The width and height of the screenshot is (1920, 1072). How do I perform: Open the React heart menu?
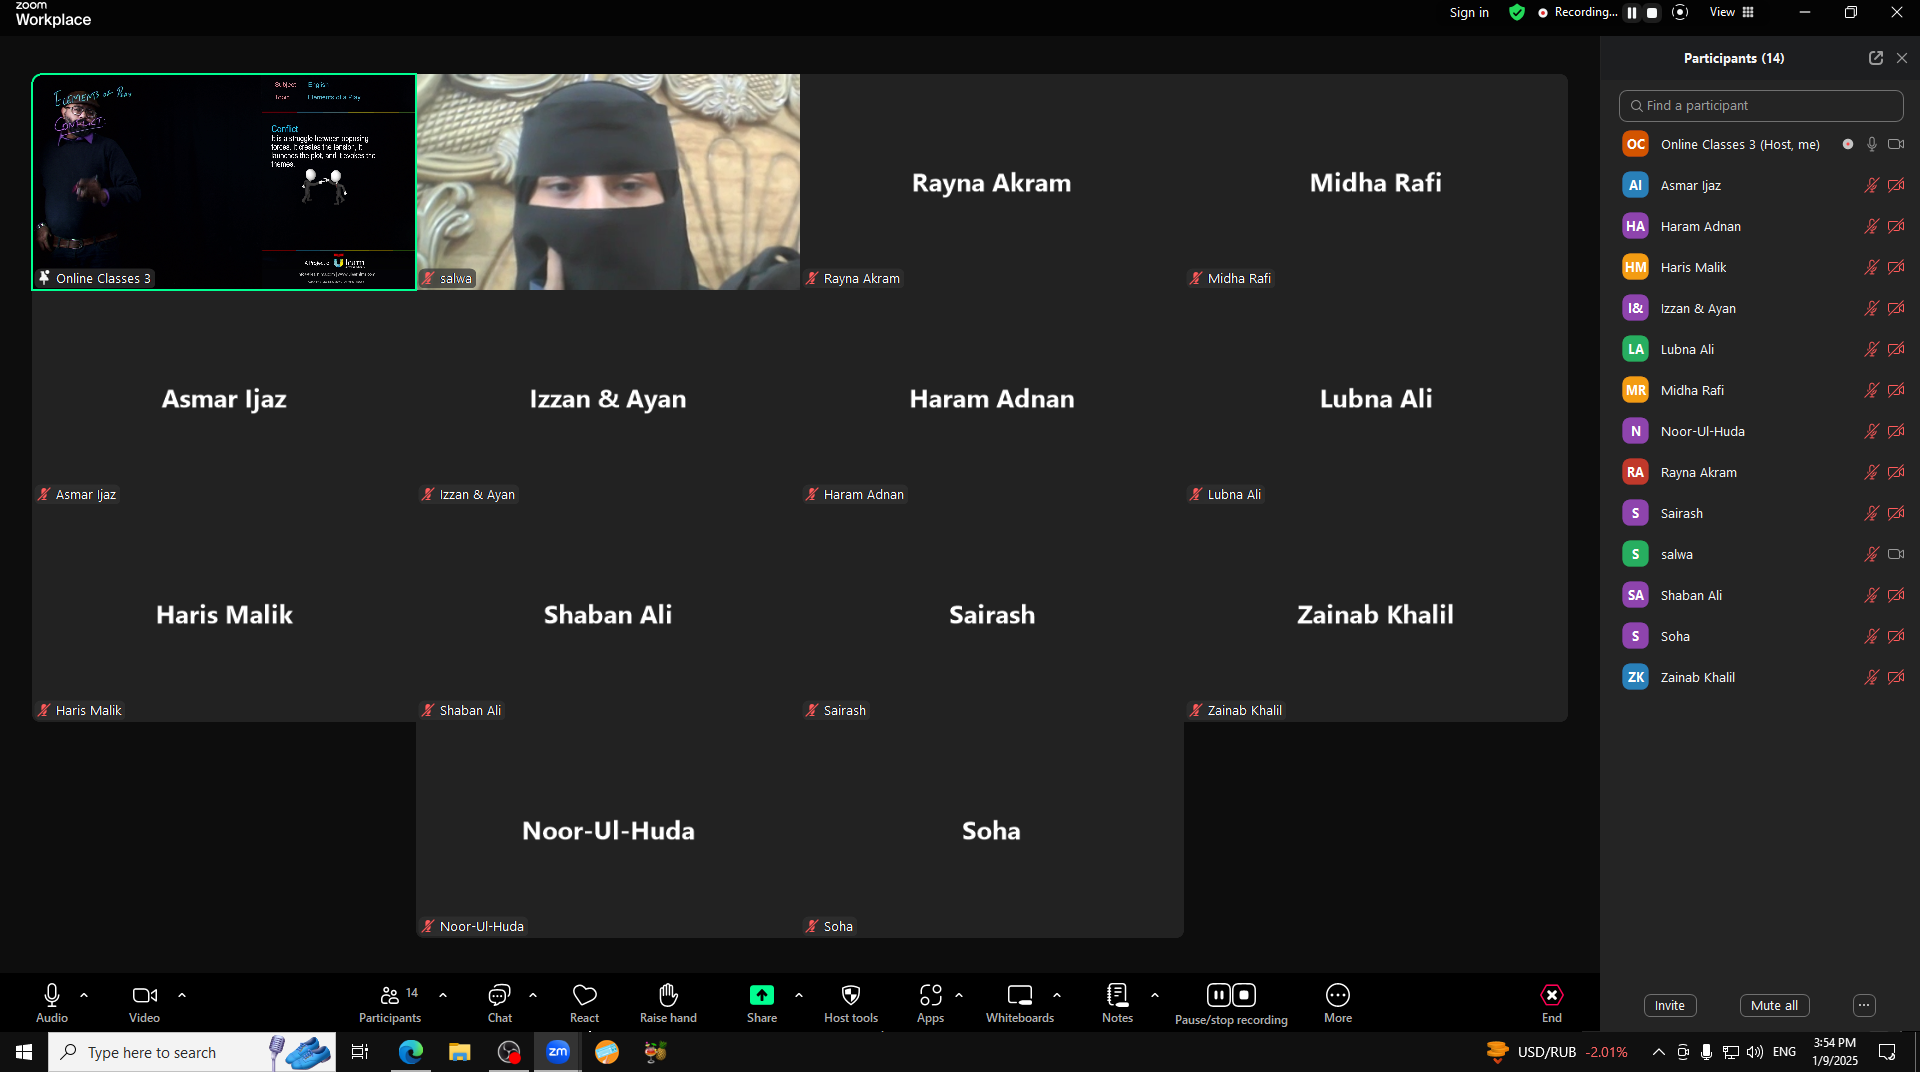(x=584, y=1002)
